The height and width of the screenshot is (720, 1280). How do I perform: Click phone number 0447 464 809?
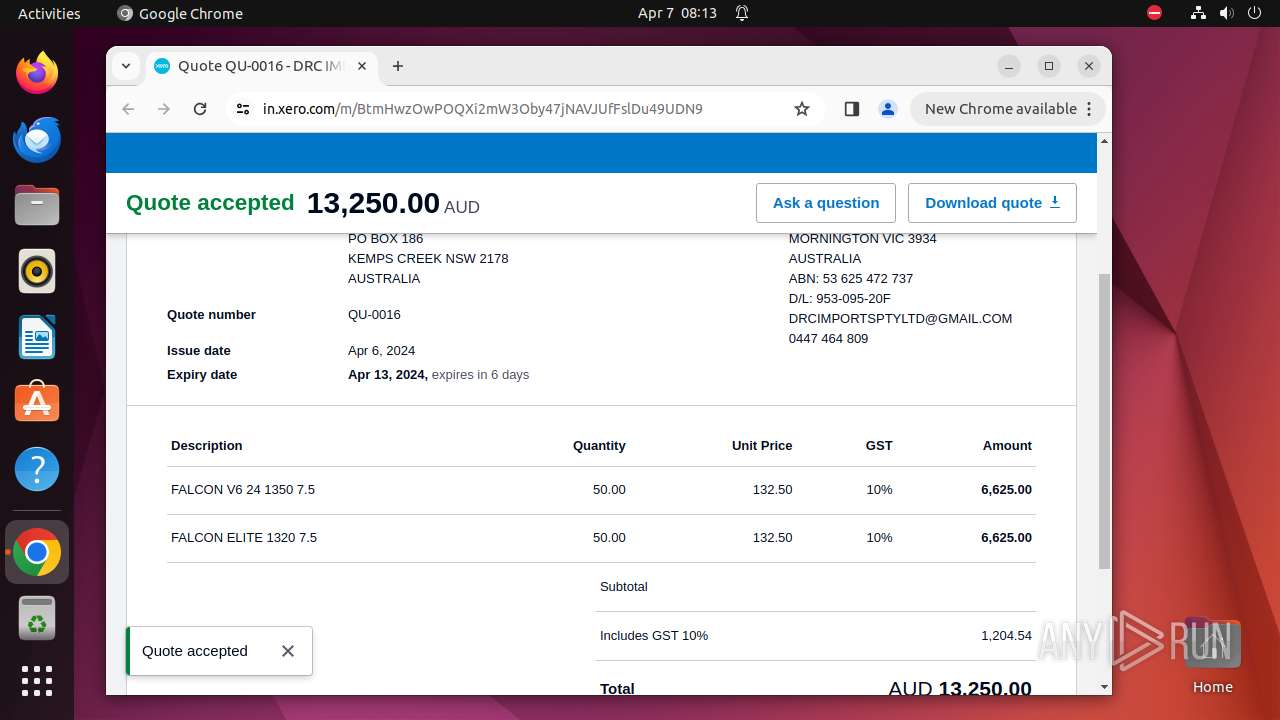[828, 339]
